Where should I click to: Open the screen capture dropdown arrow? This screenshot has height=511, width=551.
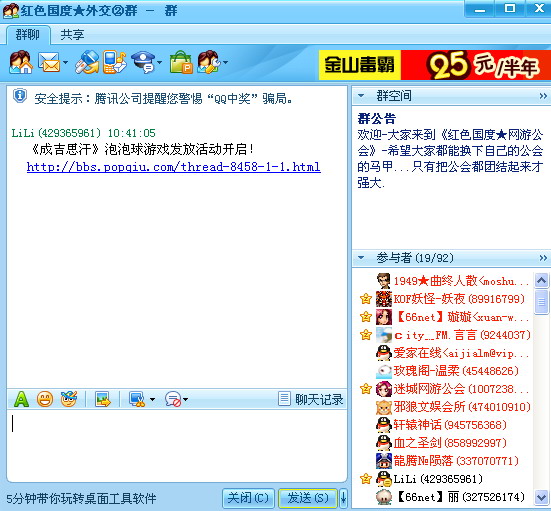pyautogui.click(x=152, y=400)
